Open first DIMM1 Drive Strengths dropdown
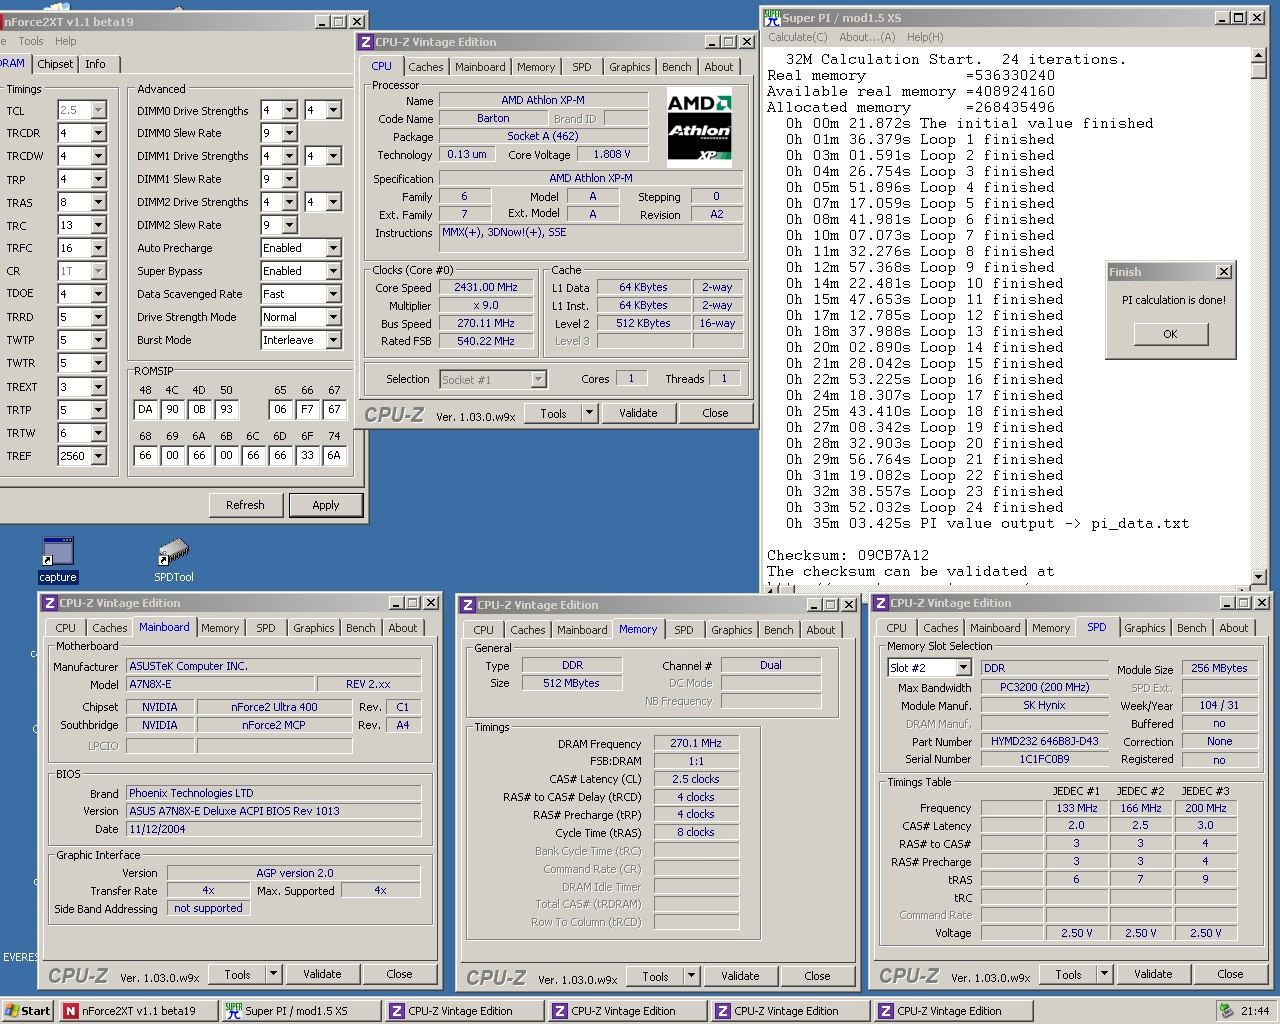This screenshot has width=1280, height=1024. pos(289,156)
